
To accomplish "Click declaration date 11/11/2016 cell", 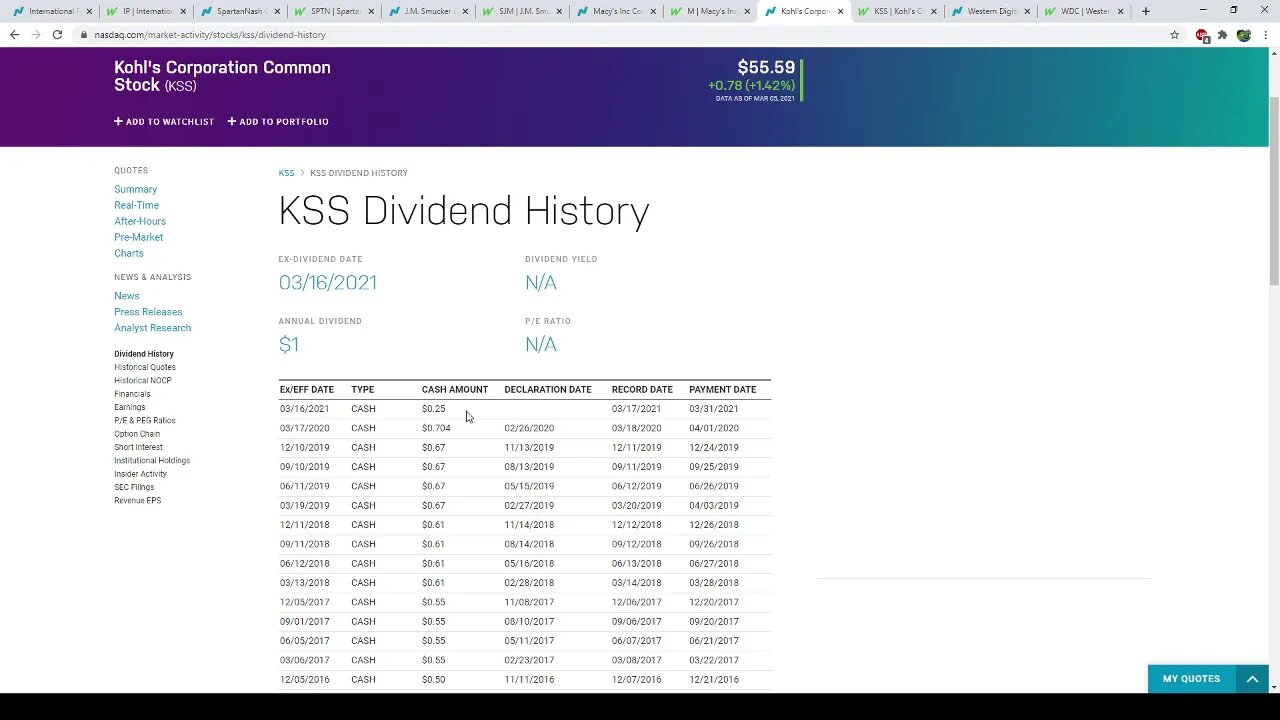I will coord(529,680).
